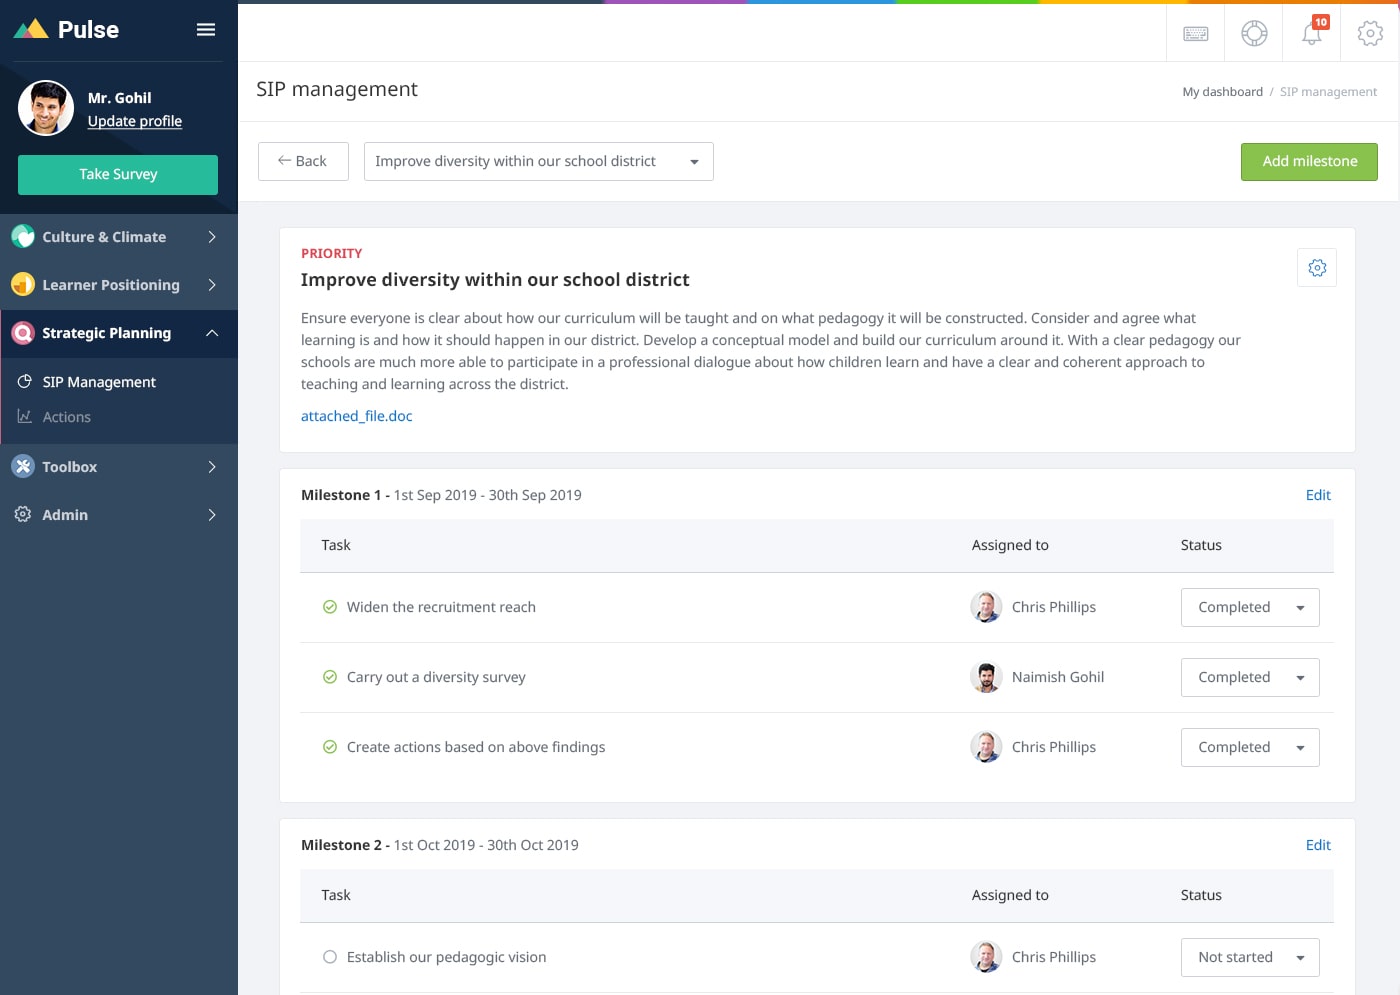Open the school priority selector dropdown
This screenshot has width=1400, height=995.
538,161
